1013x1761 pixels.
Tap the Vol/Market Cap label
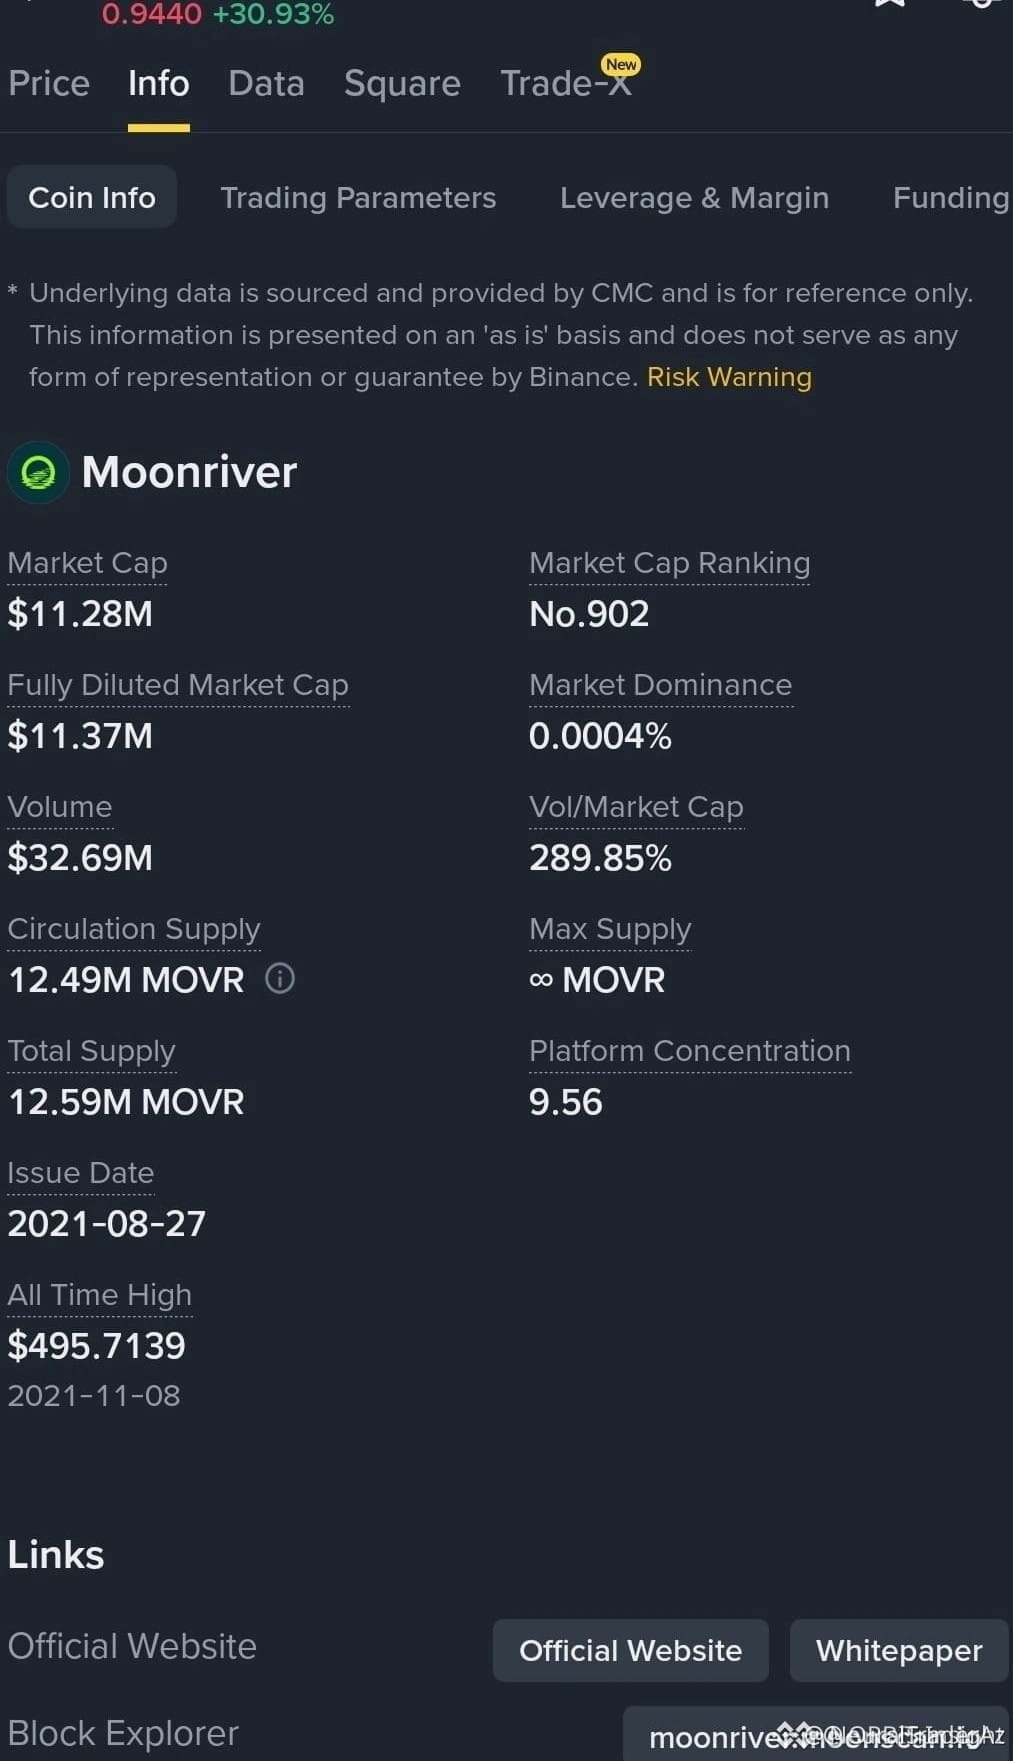click(636, 807)
